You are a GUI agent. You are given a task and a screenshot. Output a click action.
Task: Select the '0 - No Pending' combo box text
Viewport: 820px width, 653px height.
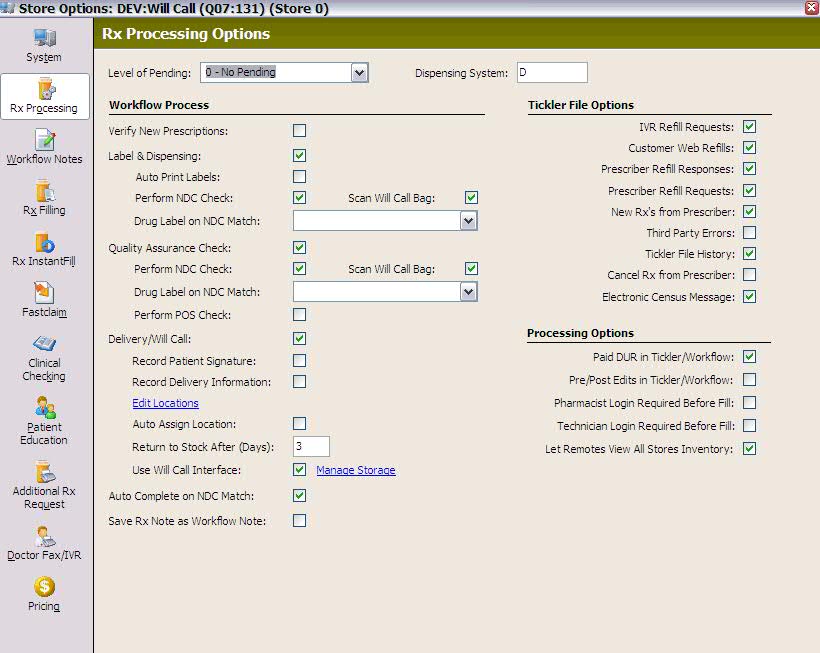(241, 72)
